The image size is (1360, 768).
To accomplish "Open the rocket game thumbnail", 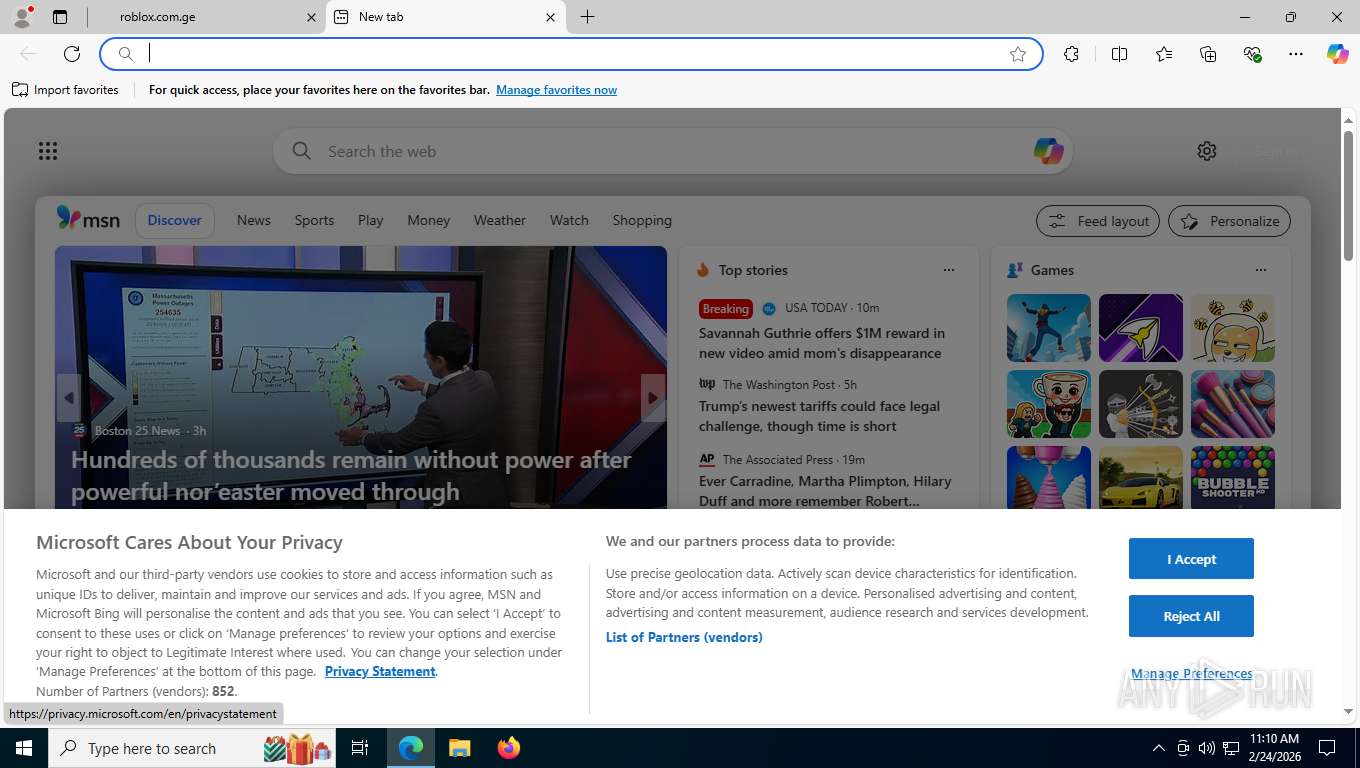I will click(1141, 328).
